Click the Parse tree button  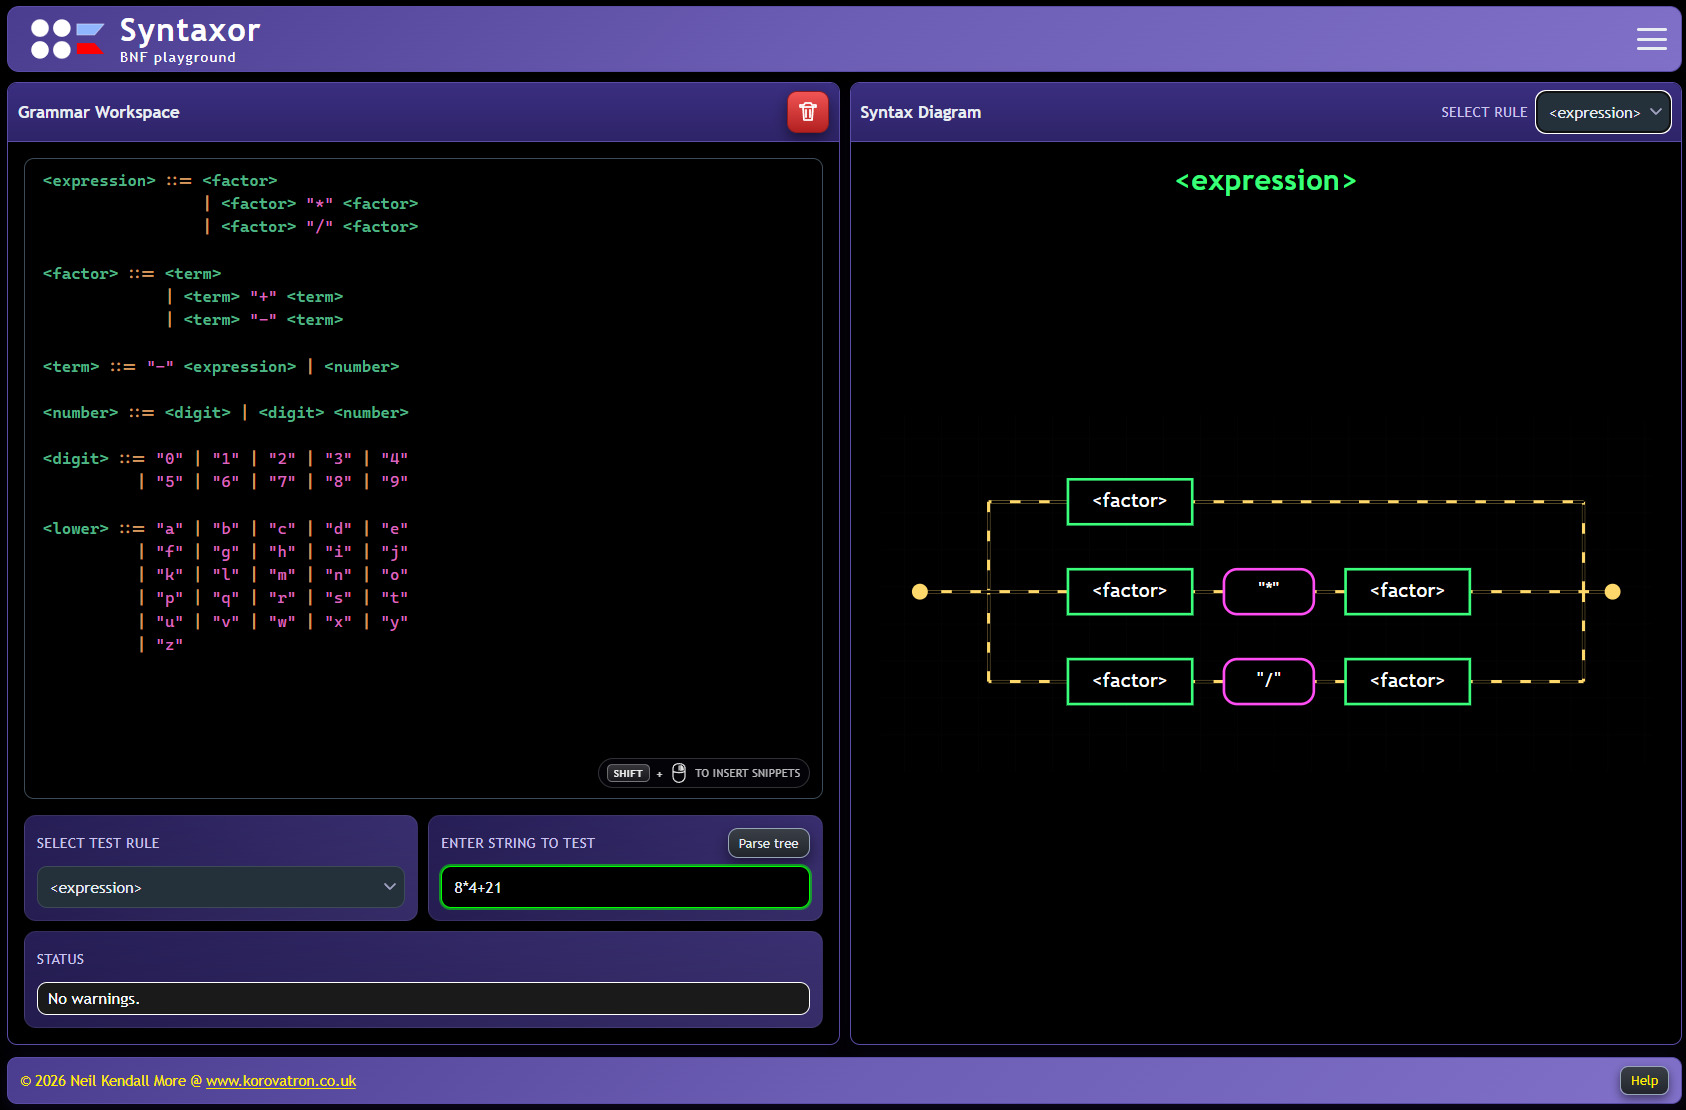pyautogui.click(x=768, y=843)
